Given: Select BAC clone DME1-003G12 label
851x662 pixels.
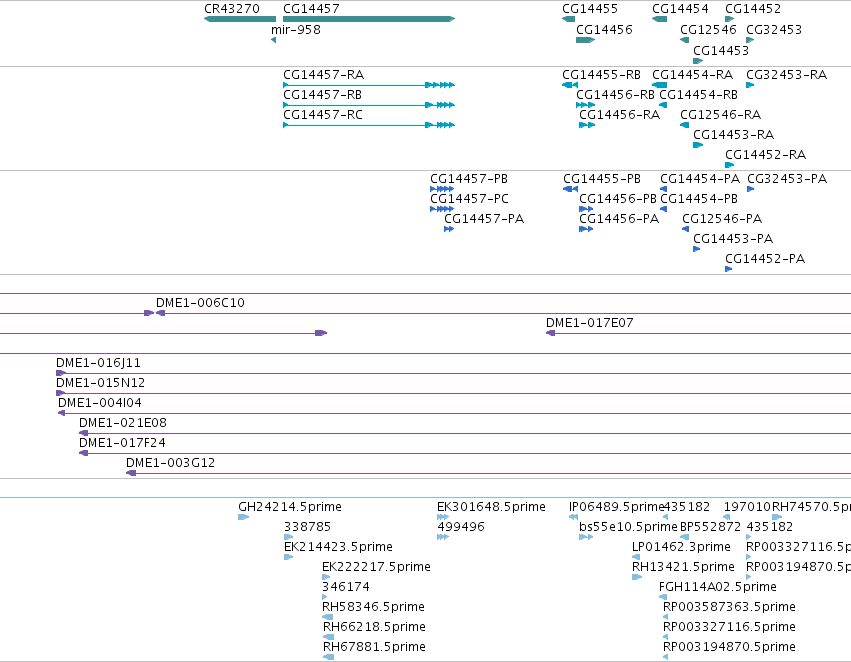Looking at the screenshot, I should (x=170, y=463).
